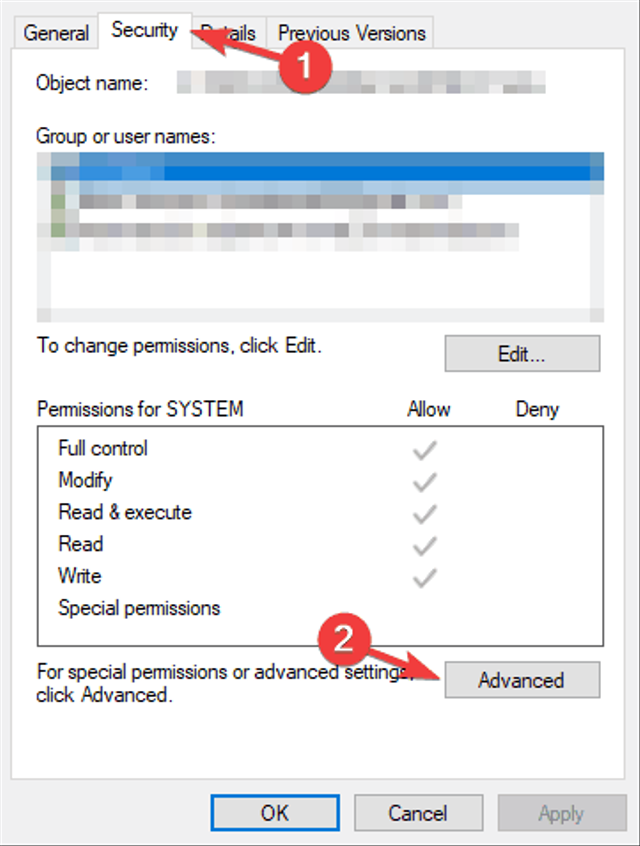Click the Read Allow checkmark

coord(425,546)
